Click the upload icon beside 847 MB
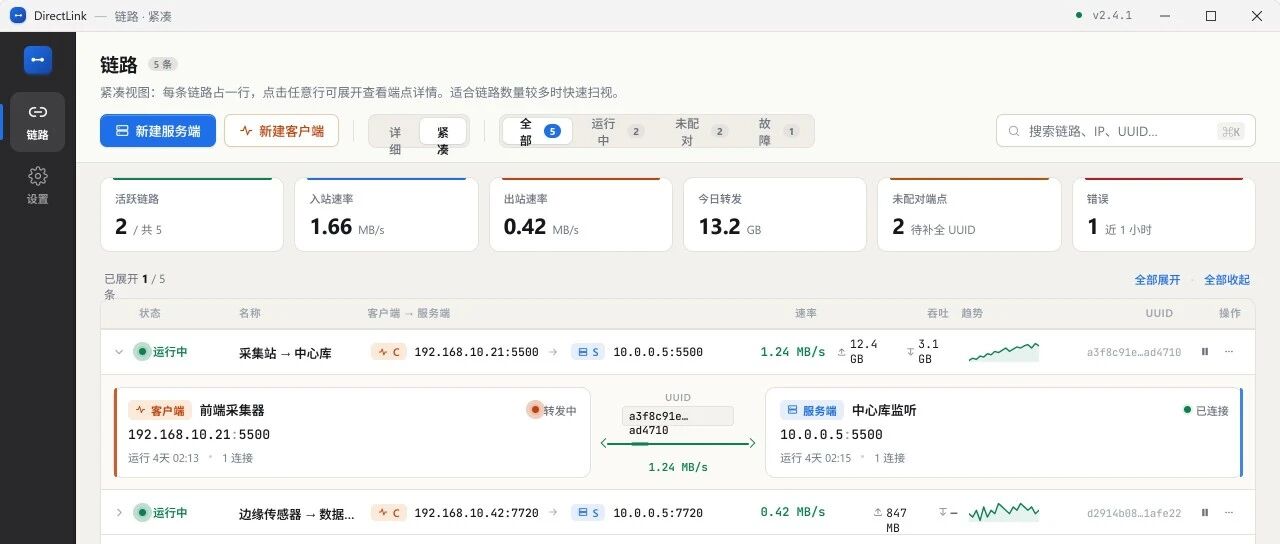 pyautogui.click(x=878, y=513)
